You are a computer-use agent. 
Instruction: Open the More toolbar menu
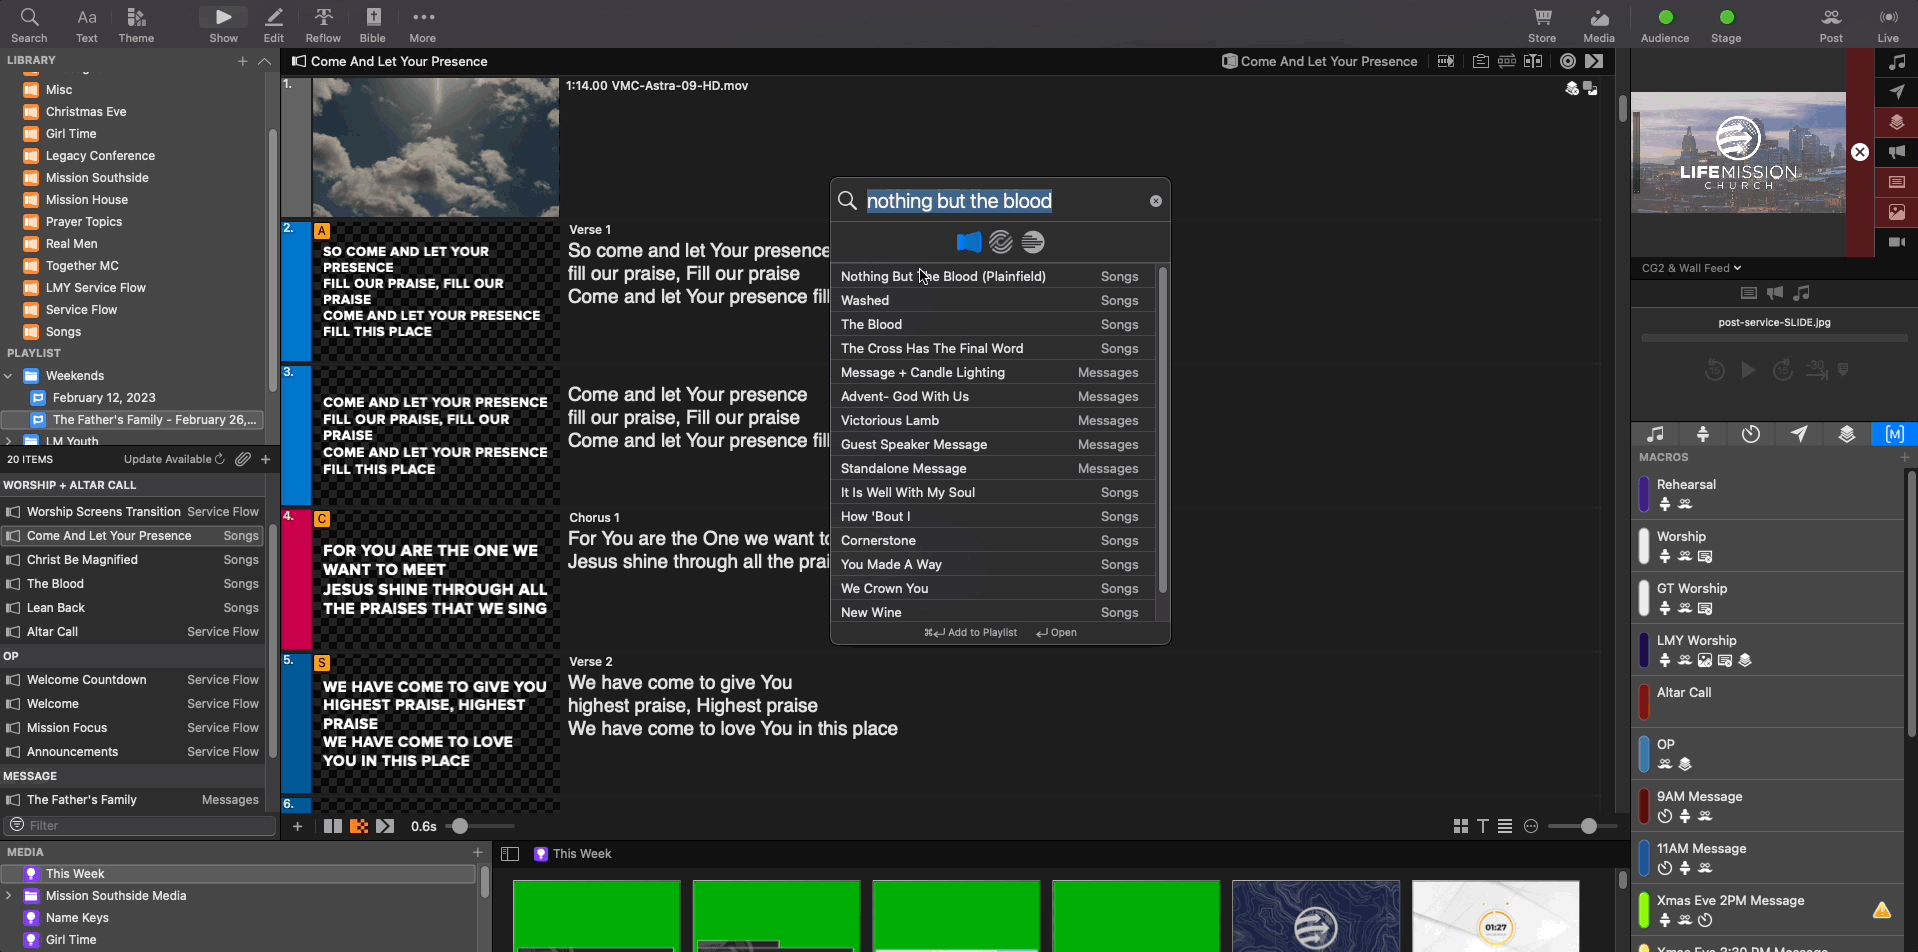click(423, 25)
